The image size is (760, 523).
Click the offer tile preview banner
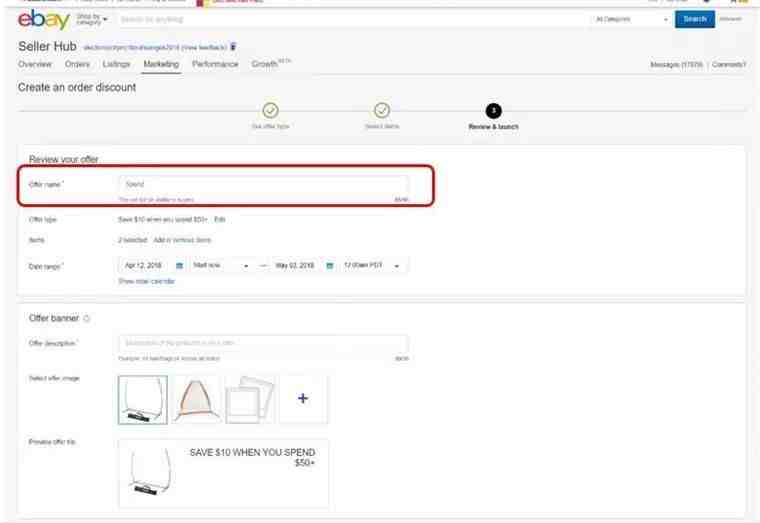pyautogui.click(x=223, y=473)
